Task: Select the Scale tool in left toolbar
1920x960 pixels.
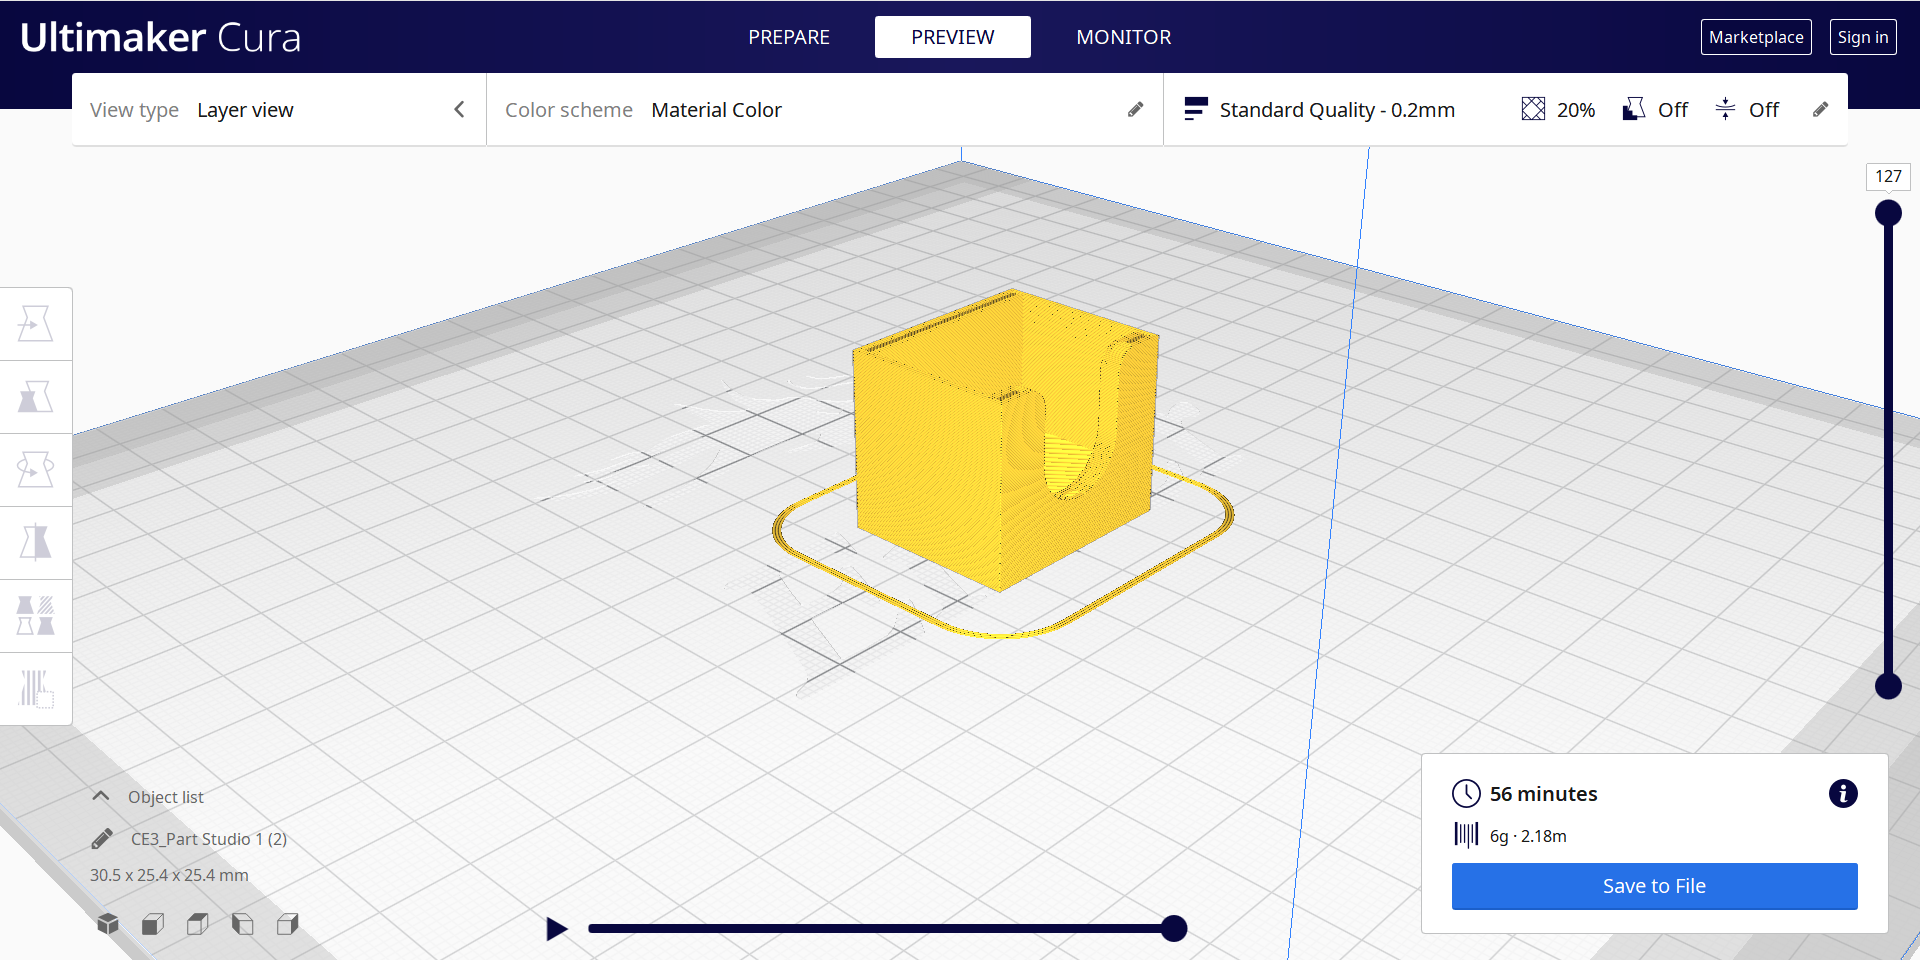Action: [36, 397]
